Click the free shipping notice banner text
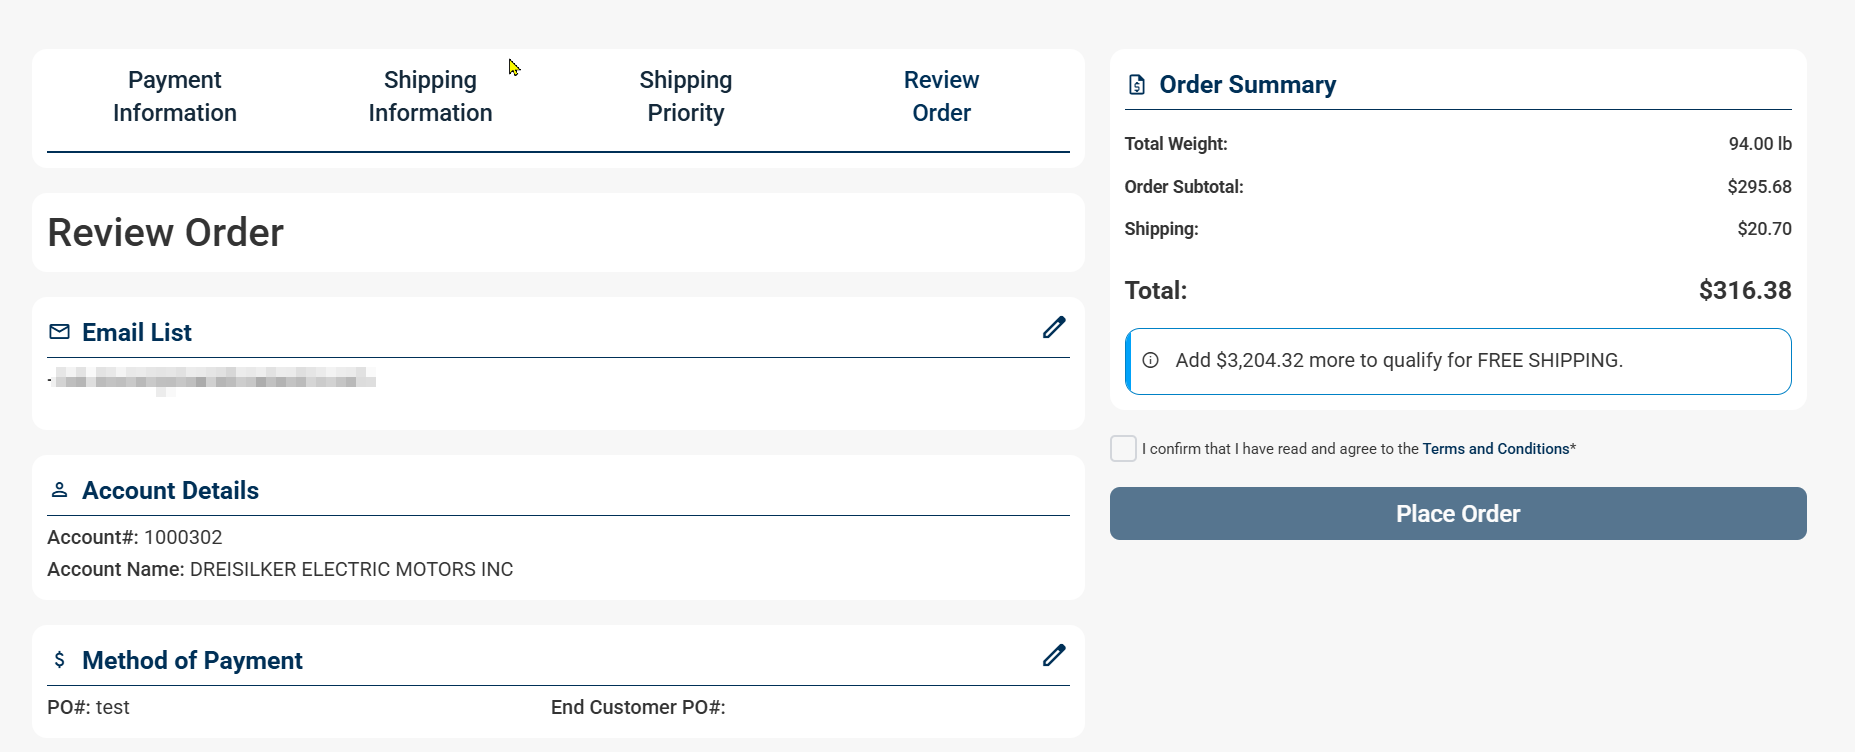The height and width of the screenshot is (752, 1855). (1398, 361)
